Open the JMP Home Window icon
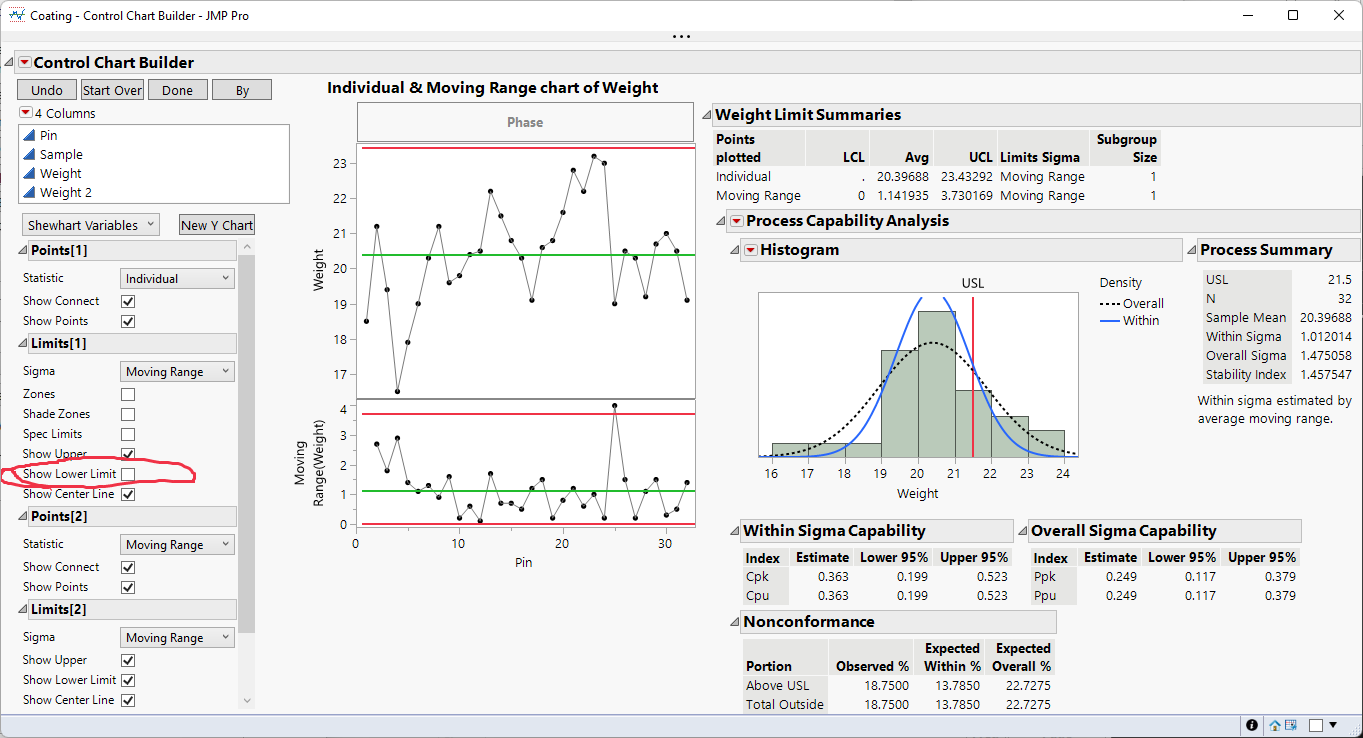 click(1275, 725)
